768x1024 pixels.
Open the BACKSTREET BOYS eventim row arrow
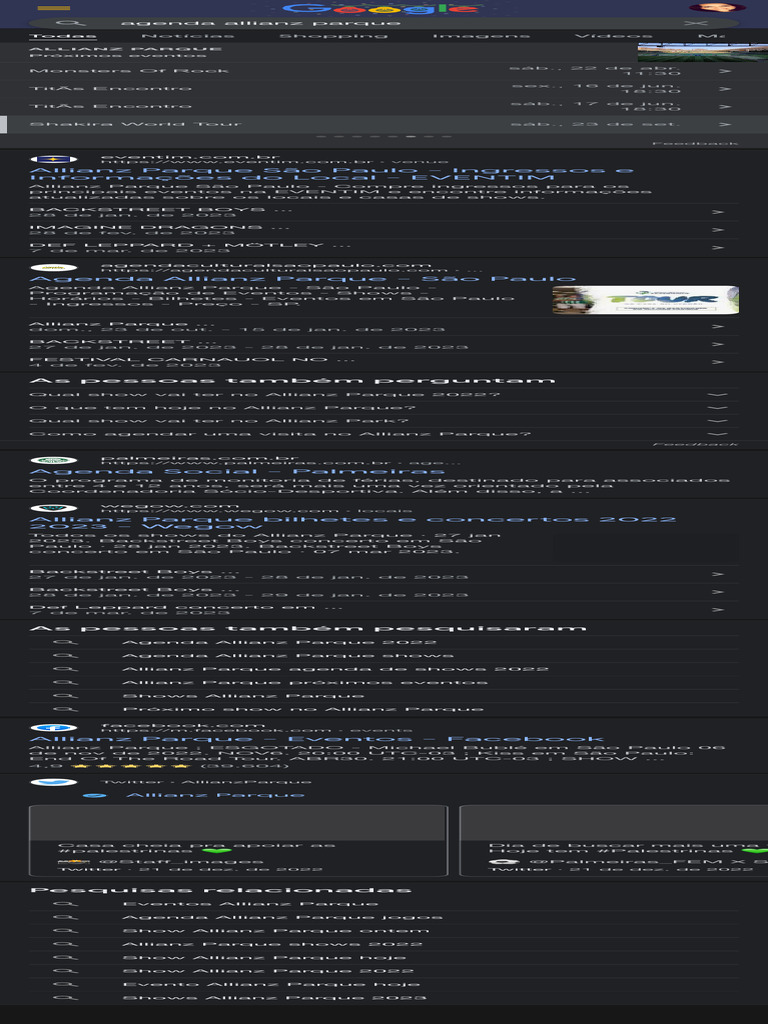(718, 212)
